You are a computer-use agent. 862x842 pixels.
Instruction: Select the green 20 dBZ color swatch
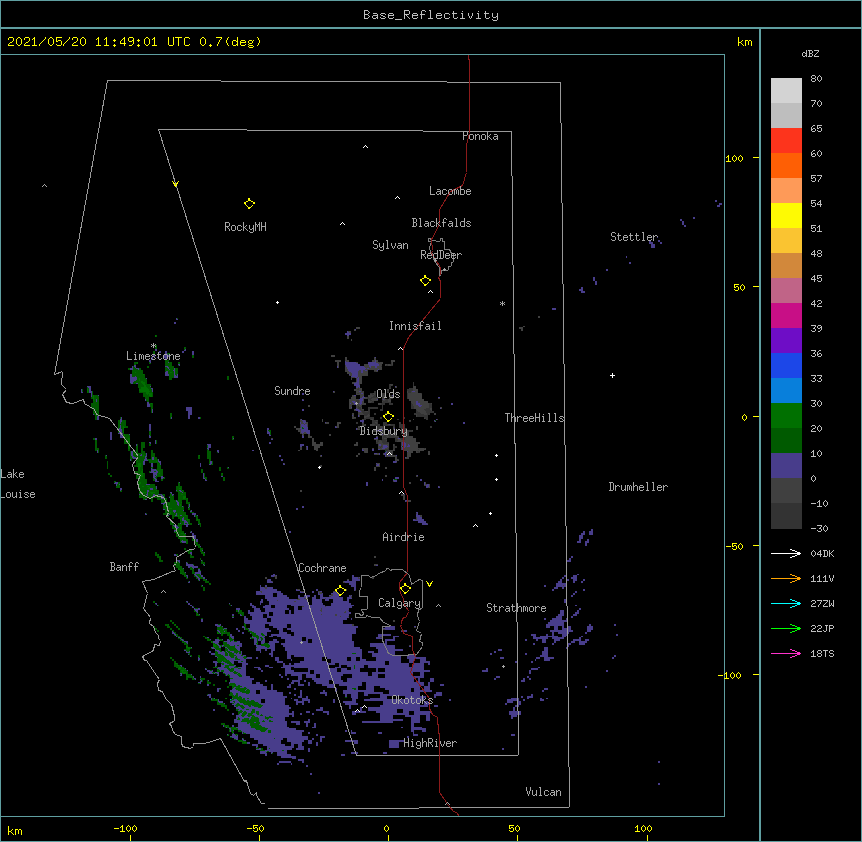(x=786, y=416)
